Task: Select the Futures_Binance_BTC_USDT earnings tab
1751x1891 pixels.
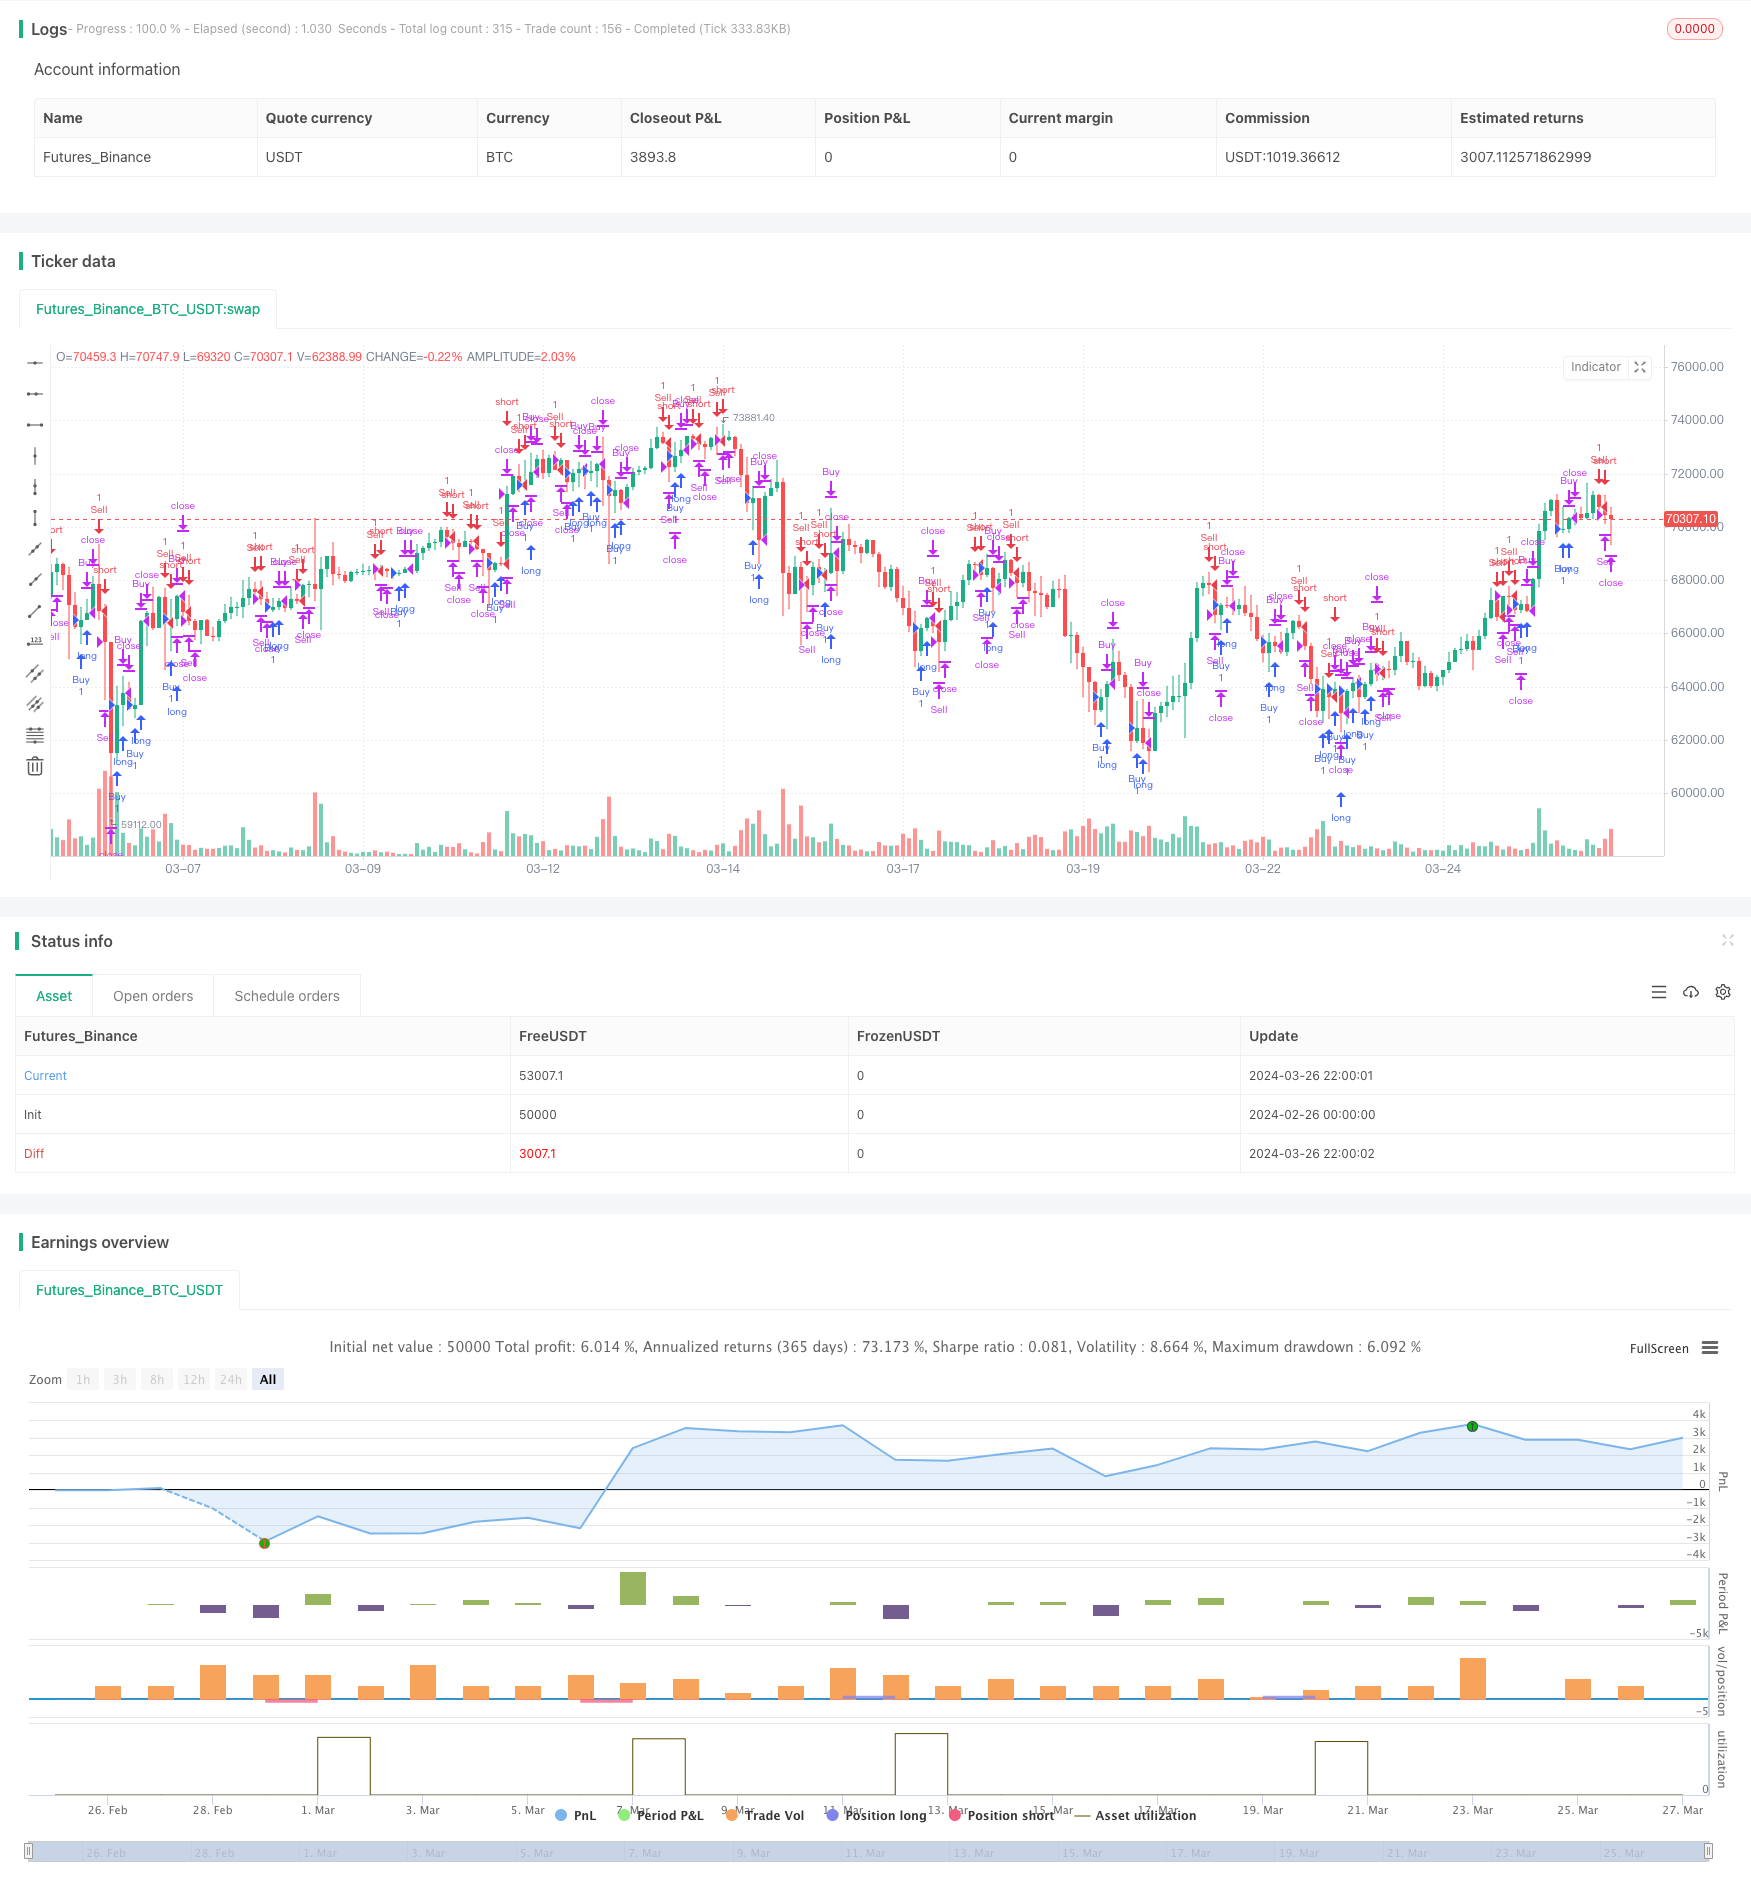Action: click(129, 1290)
